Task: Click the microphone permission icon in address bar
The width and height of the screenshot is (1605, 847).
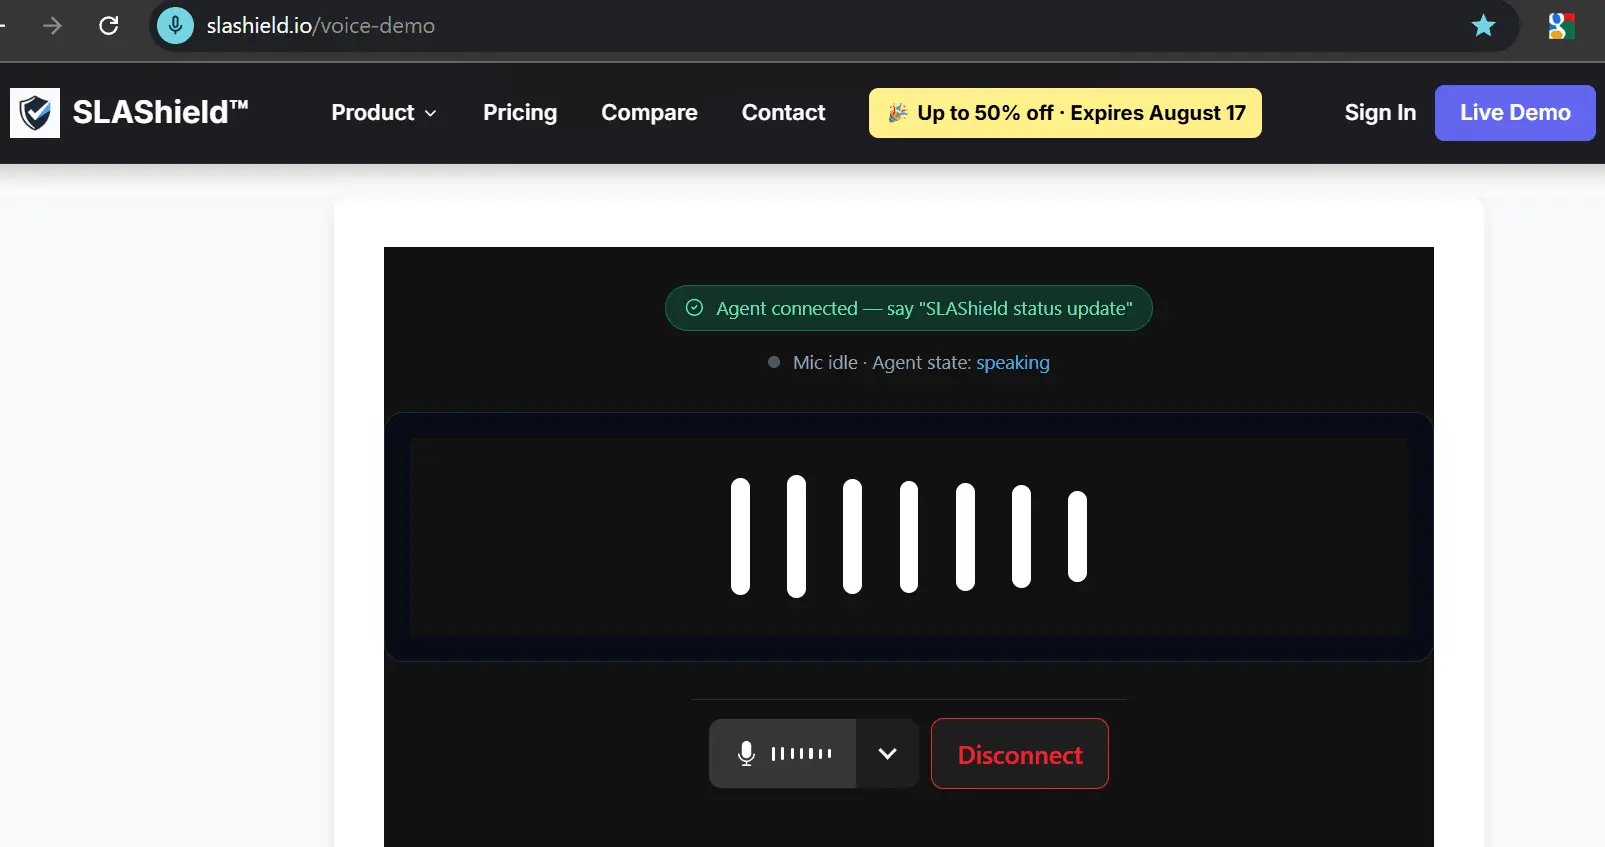Action: coord(176,26)
